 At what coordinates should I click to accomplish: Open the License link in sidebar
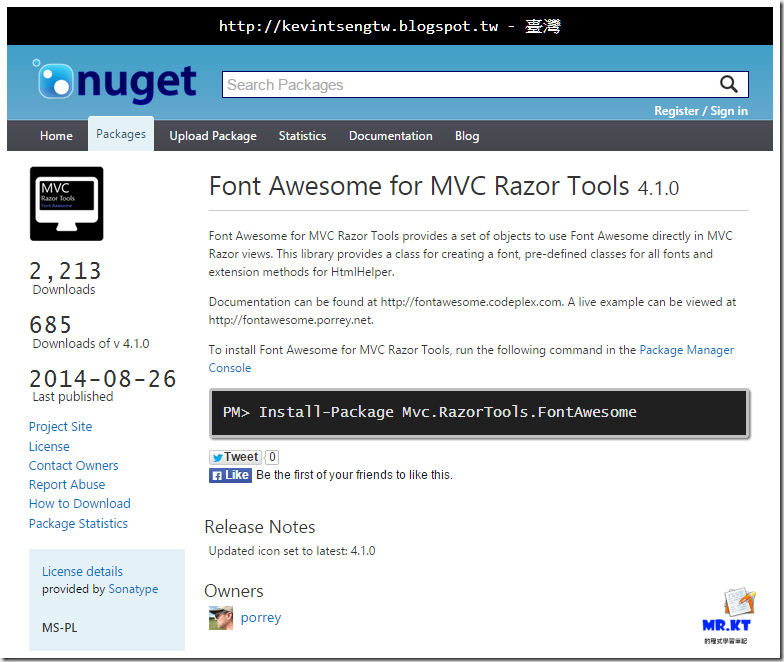pyautogui.click(x=49, y=446)
